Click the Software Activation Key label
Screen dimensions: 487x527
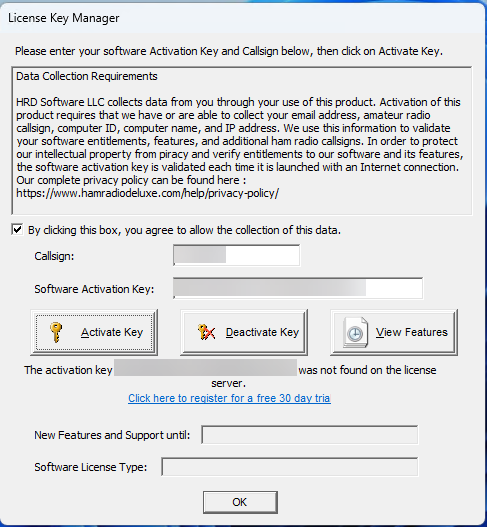click(x=94, y=289)
